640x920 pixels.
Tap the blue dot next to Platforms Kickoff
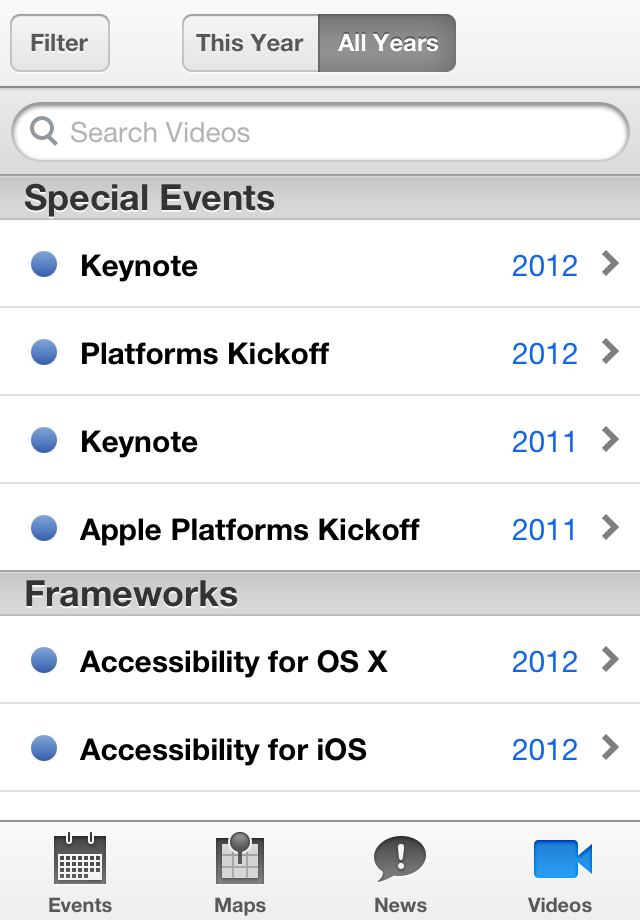44,352
